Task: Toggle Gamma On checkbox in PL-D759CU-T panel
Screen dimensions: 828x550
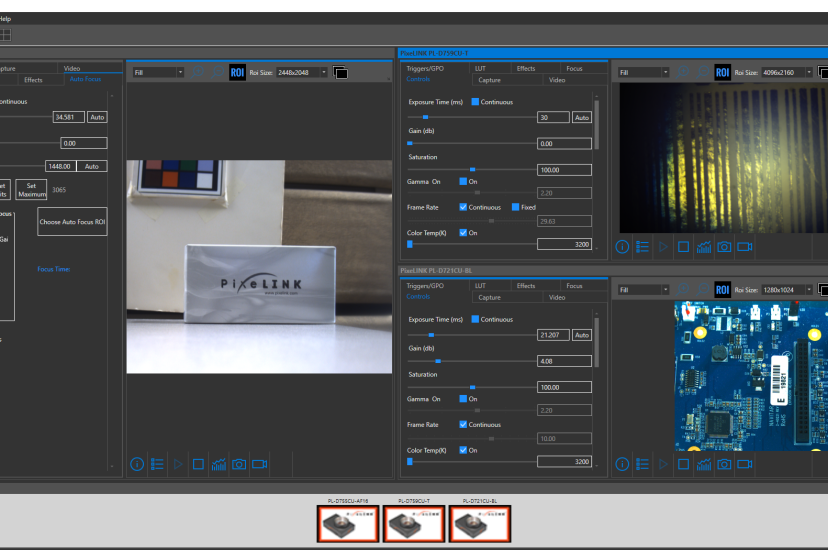Action: click(x=463, y=182)
